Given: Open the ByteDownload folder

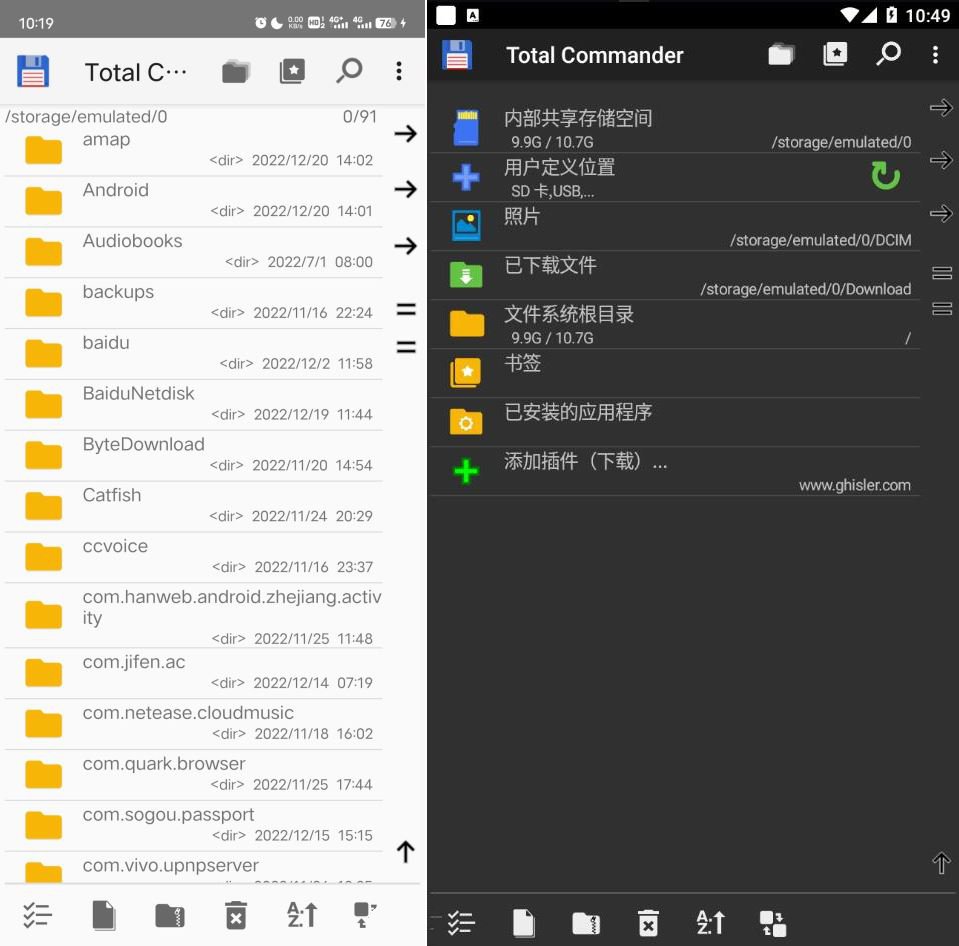Looking at the screenshot, I should coord(193,455).
